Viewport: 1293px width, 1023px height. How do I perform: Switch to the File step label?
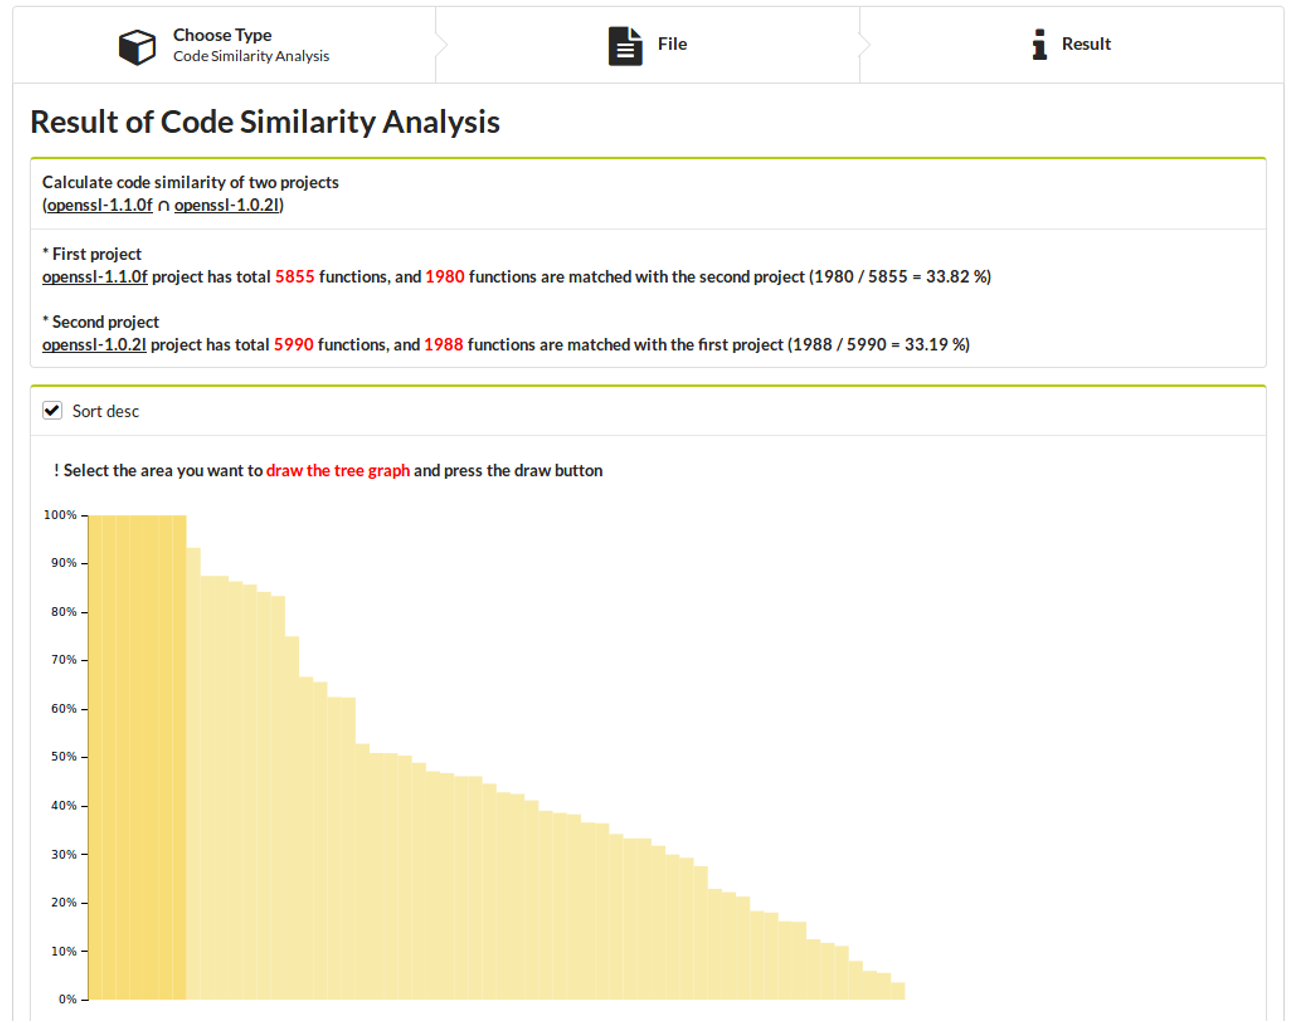(672, 44)
